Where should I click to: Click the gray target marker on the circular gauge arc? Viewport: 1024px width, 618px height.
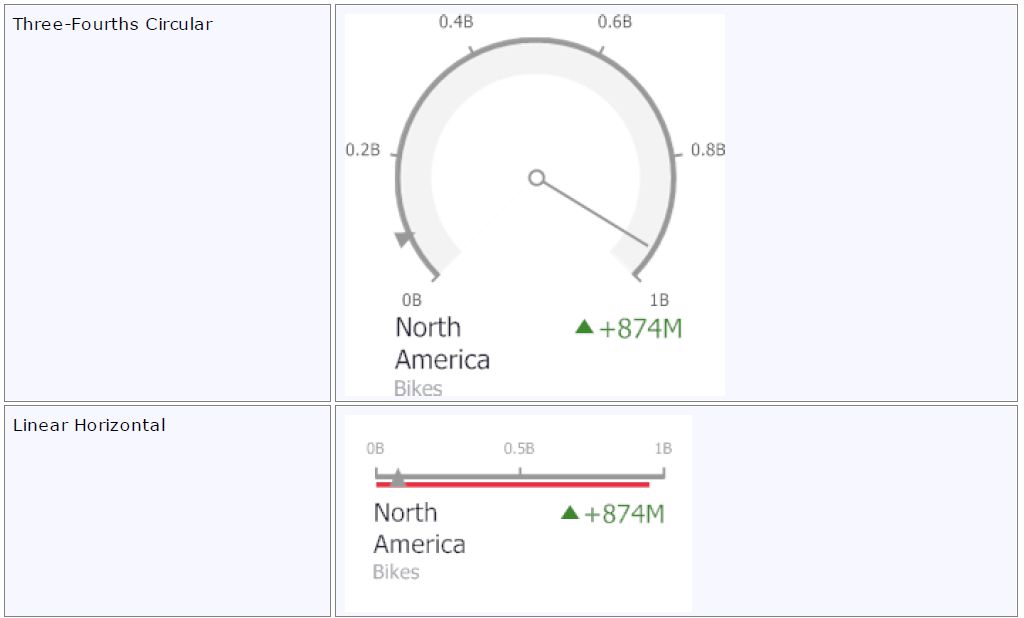[x=405, y=239]
